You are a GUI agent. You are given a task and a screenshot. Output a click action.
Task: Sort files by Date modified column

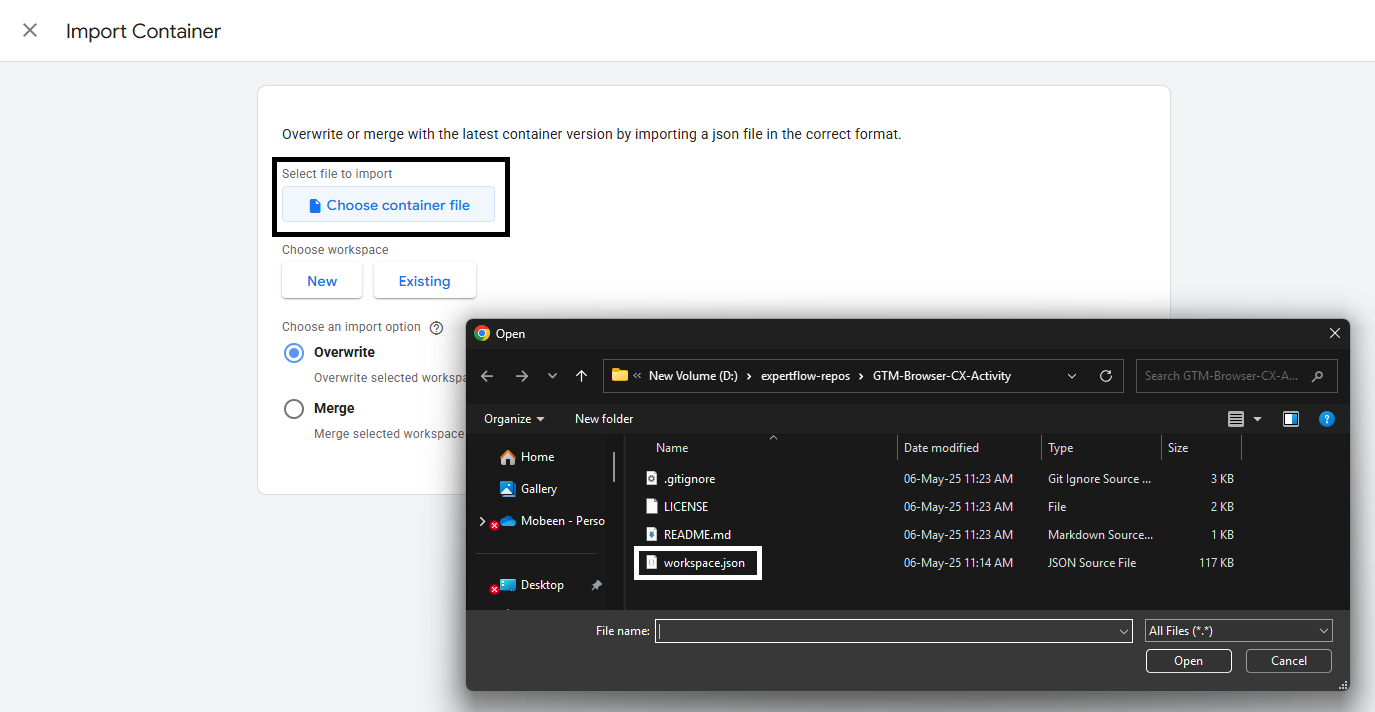[x=941, y=448]
